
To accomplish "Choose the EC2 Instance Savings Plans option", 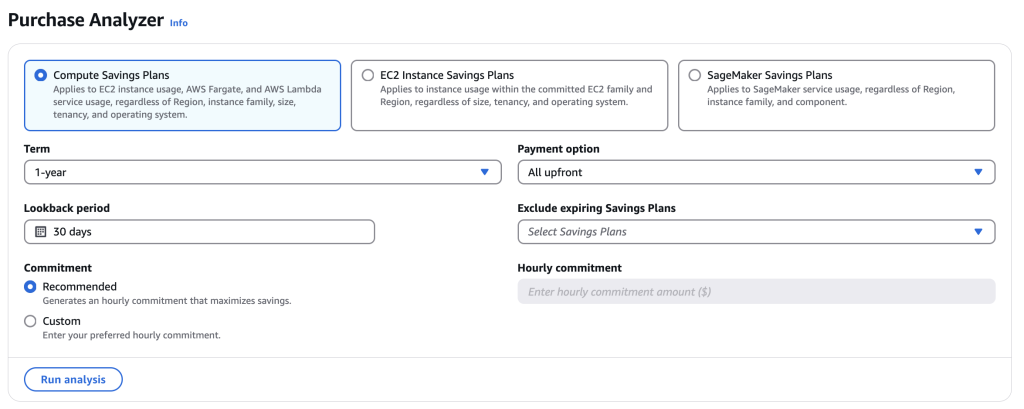I will [x=368, y=75].
